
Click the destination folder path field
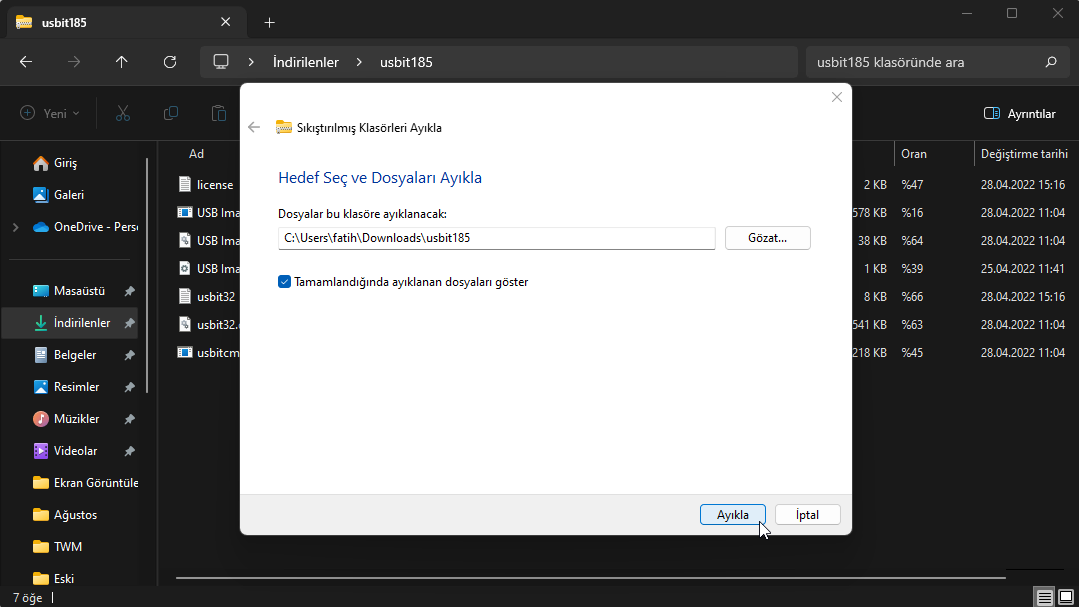pyautogui.click(x=496, y=238)
